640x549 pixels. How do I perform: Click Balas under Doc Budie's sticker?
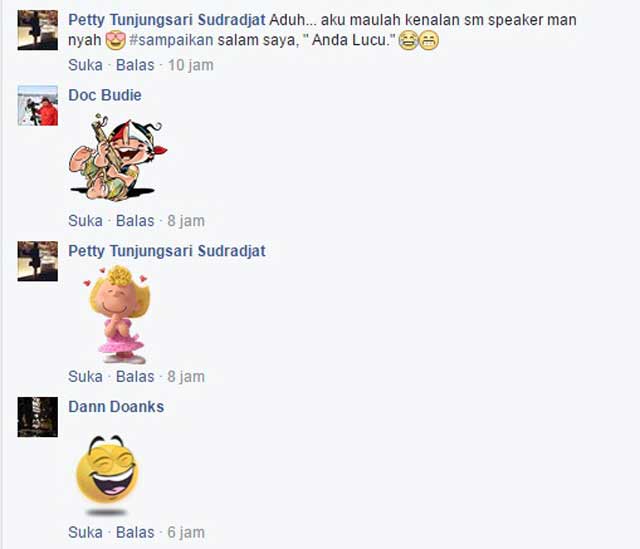click(x=135, y=221)
